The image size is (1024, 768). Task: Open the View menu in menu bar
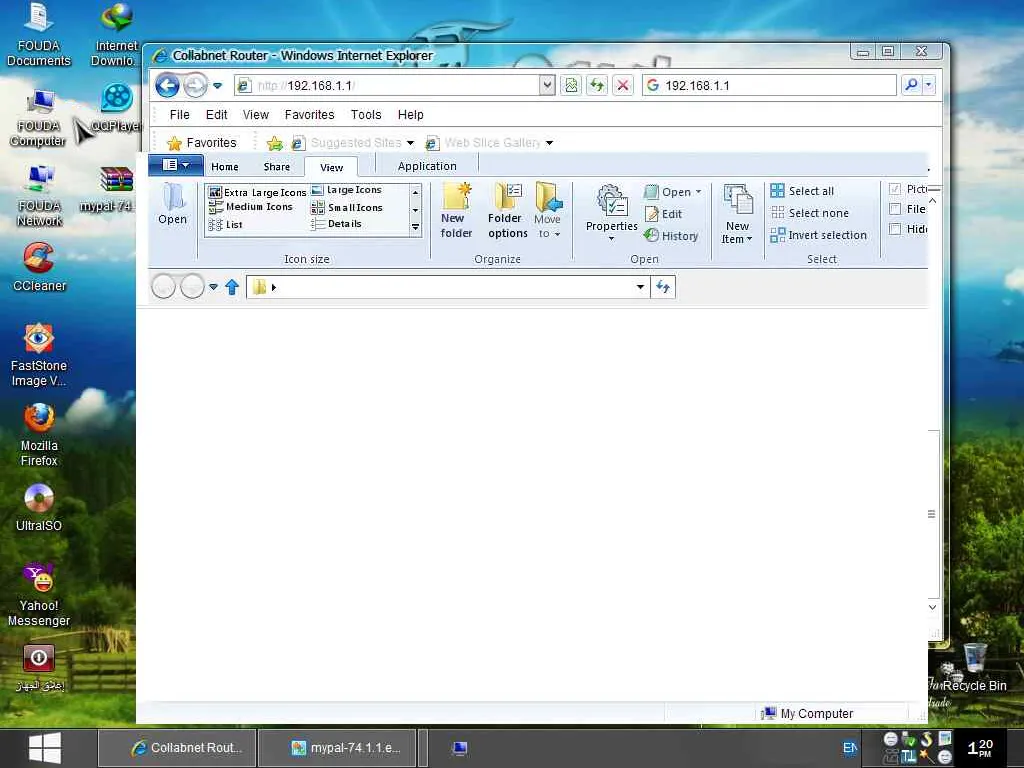coord(256,114)
